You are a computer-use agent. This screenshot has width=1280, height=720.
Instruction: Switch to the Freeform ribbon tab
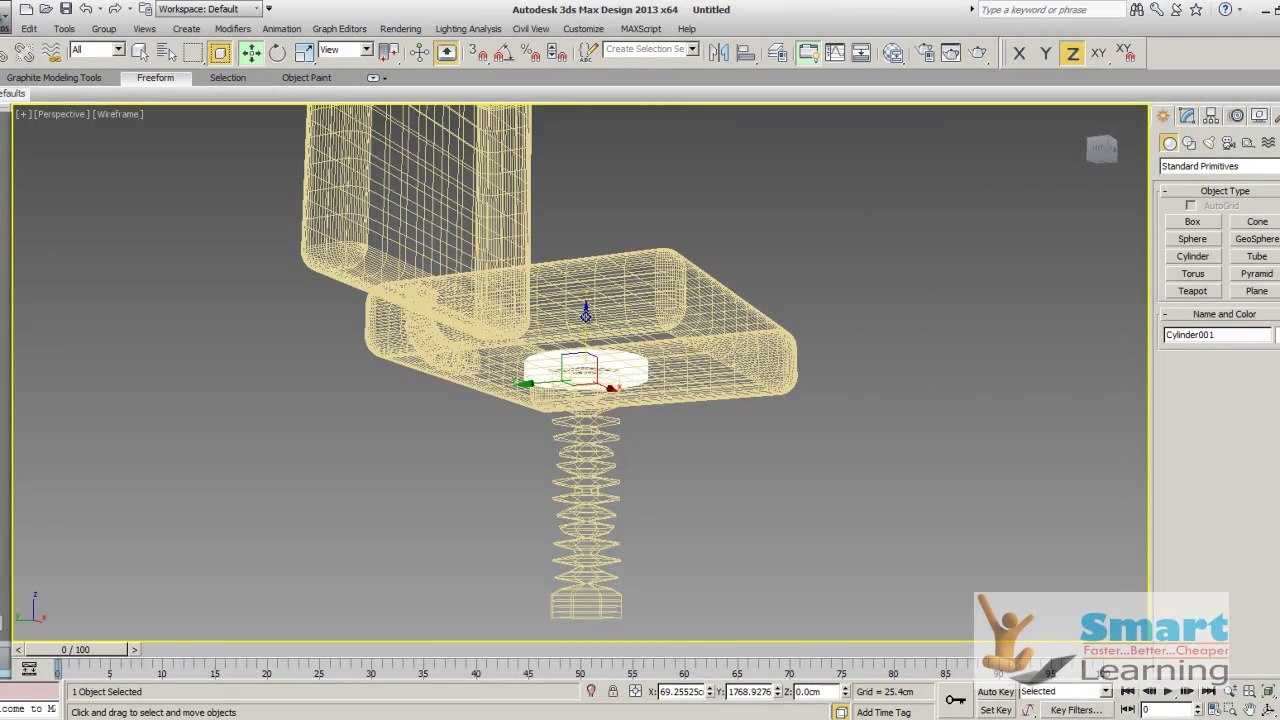pos(155,78)
